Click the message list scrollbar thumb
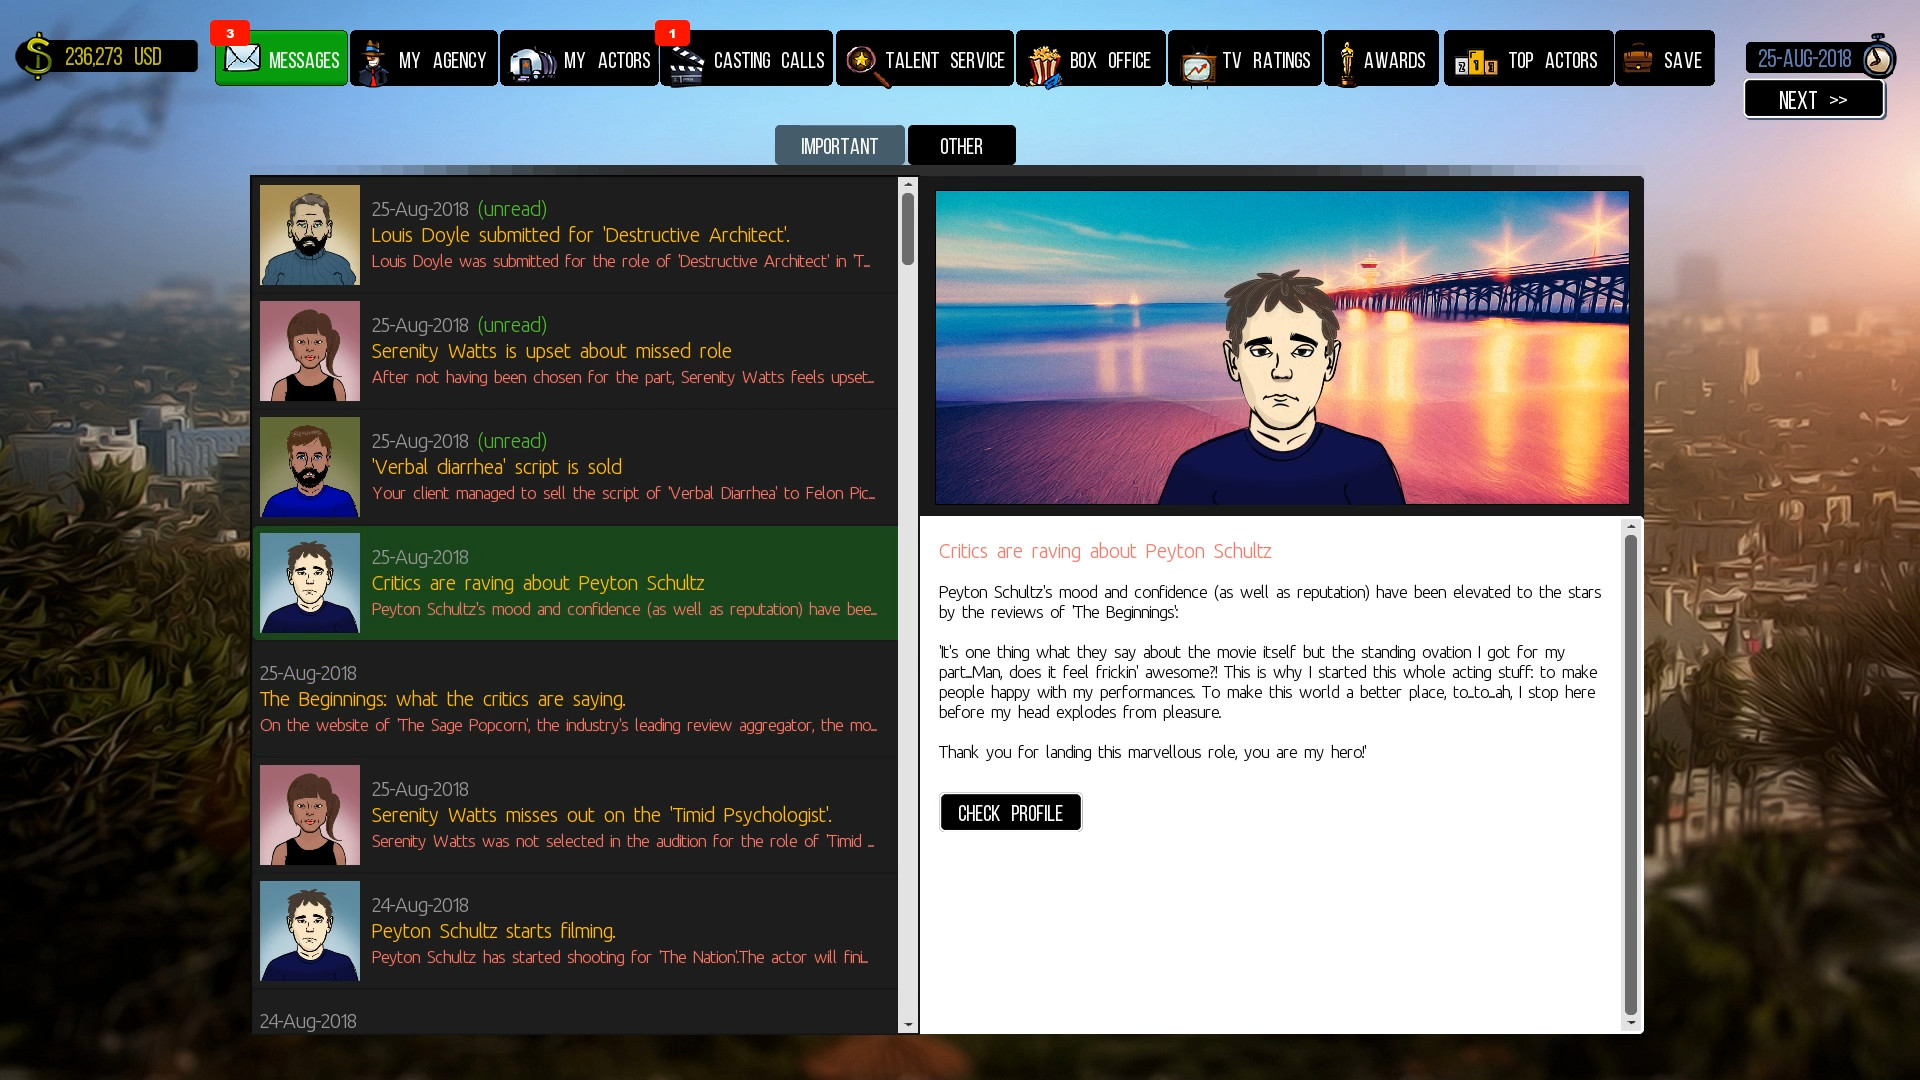1920x1080 pixels. coord(908,228)
